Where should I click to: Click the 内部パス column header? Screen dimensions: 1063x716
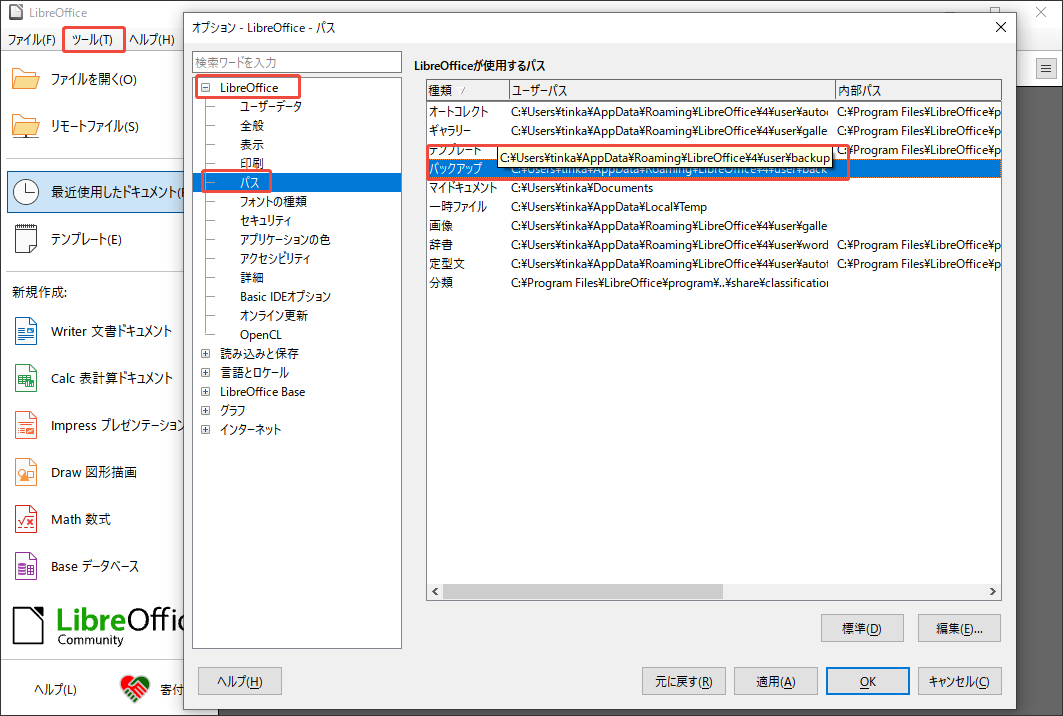918,90
